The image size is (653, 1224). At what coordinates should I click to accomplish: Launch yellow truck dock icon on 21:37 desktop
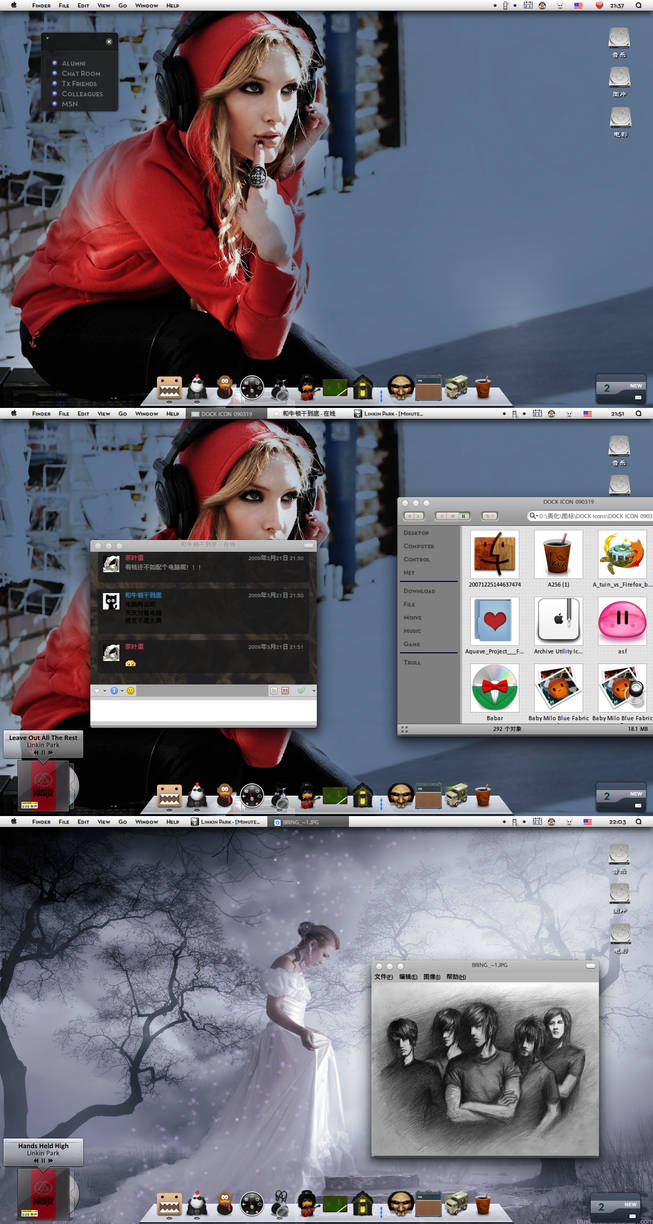pyautogui.click(x=457, y=388)
